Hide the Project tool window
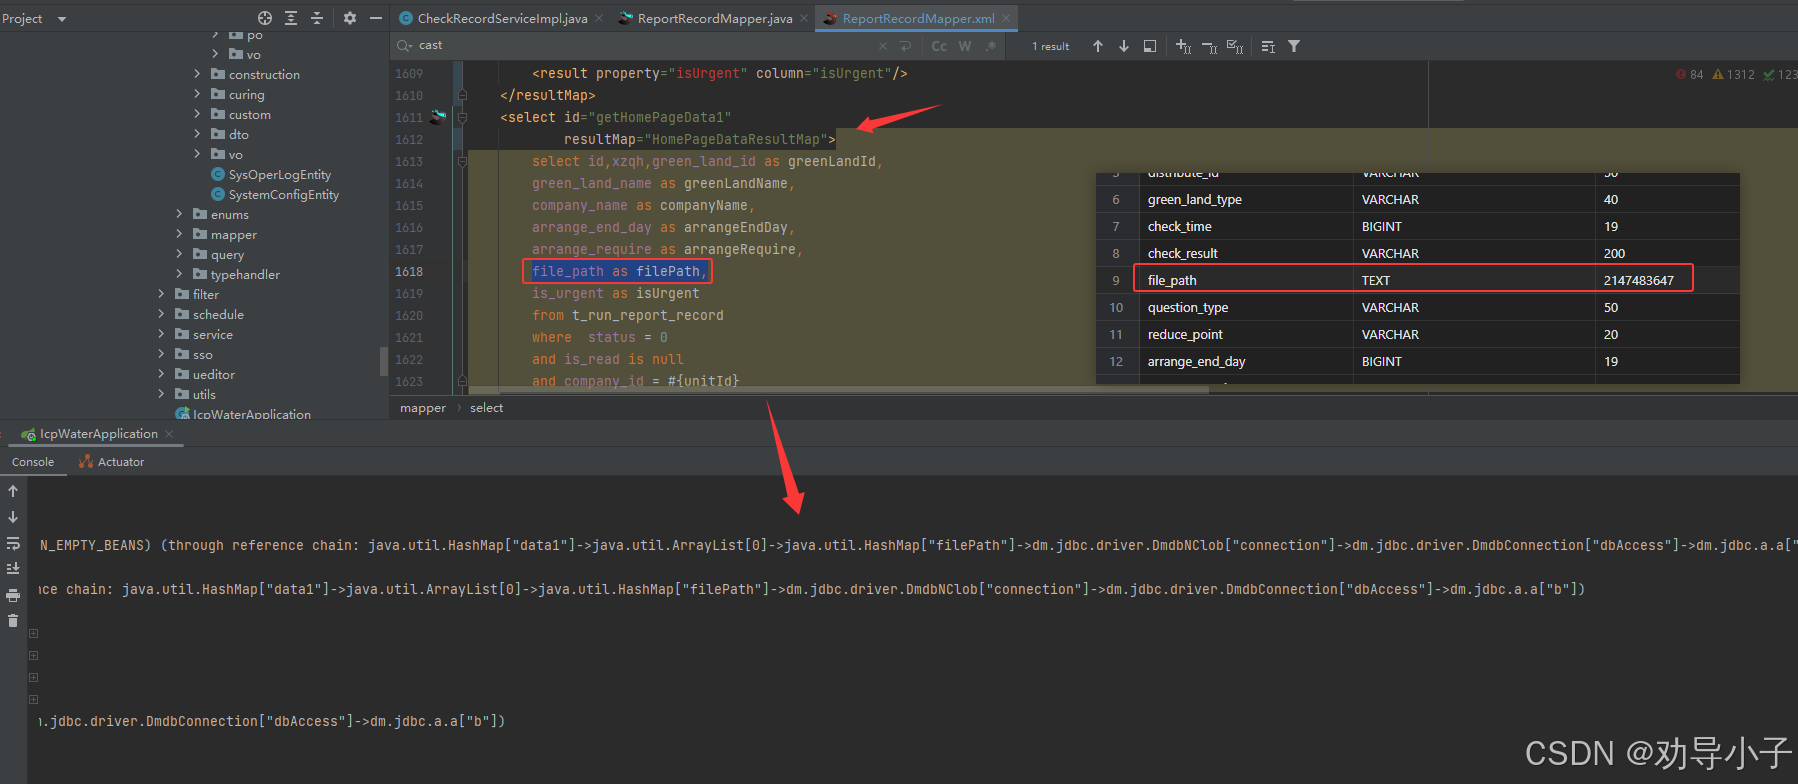The width and height of the screenshot is (1798, 784). (x=376, y=18)
